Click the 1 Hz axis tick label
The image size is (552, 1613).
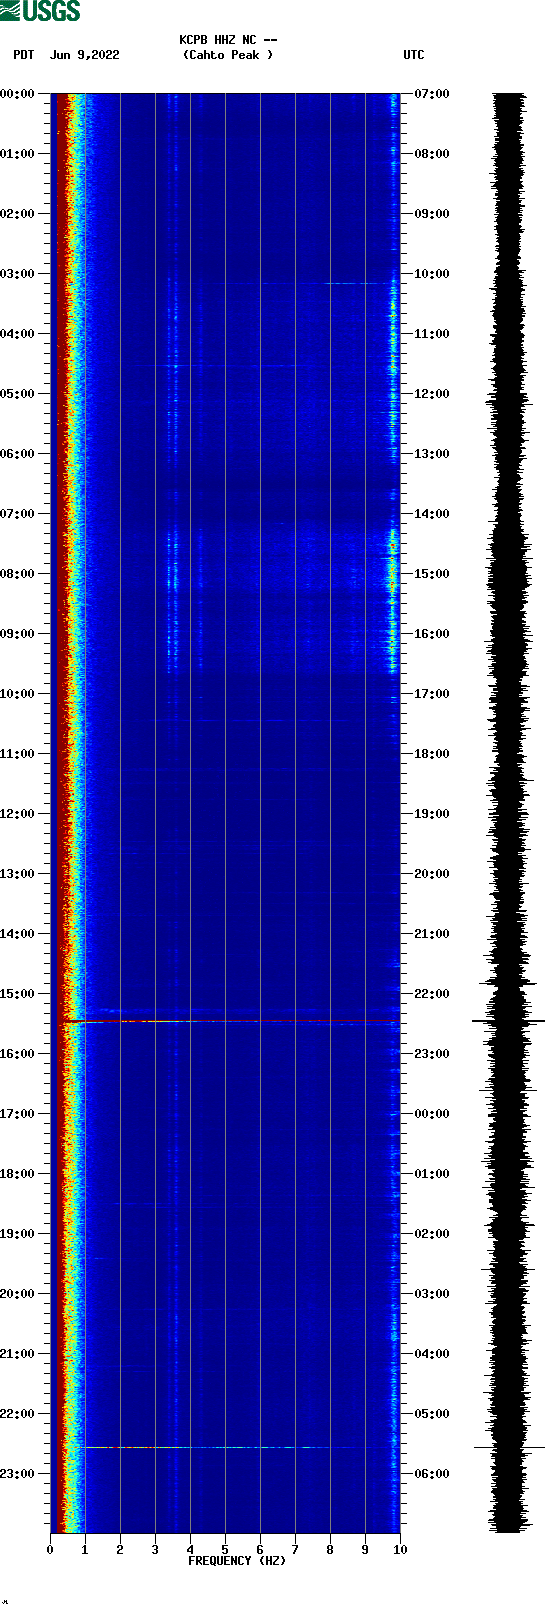coord(85,1550)
